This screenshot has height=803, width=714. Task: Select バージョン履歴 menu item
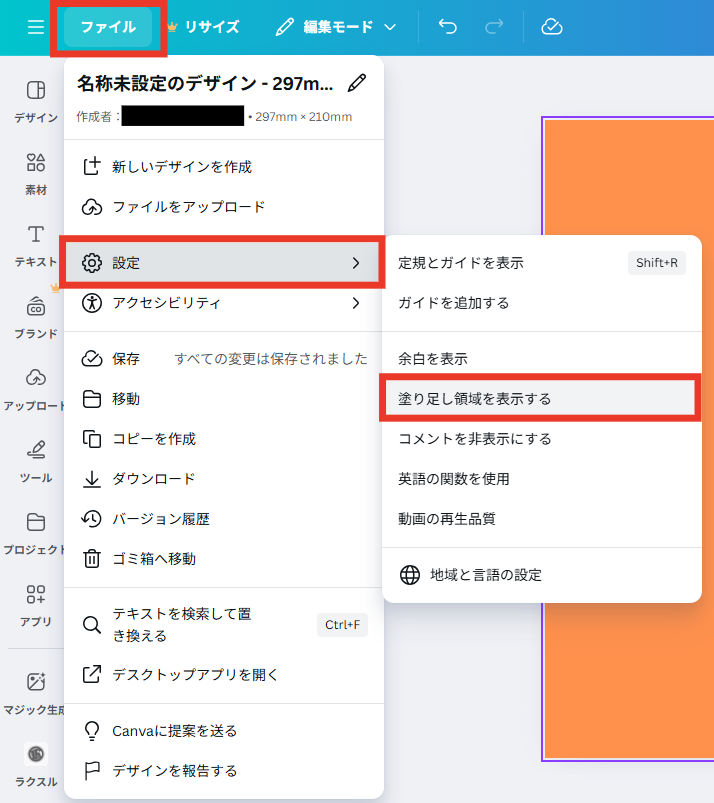click(160, 519)
